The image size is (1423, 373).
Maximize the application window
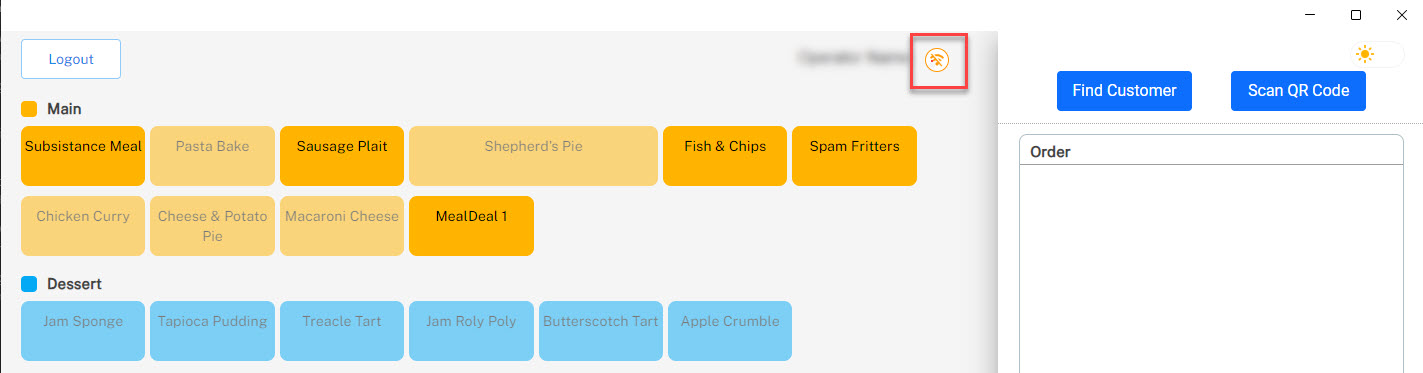pos(1356,14)
